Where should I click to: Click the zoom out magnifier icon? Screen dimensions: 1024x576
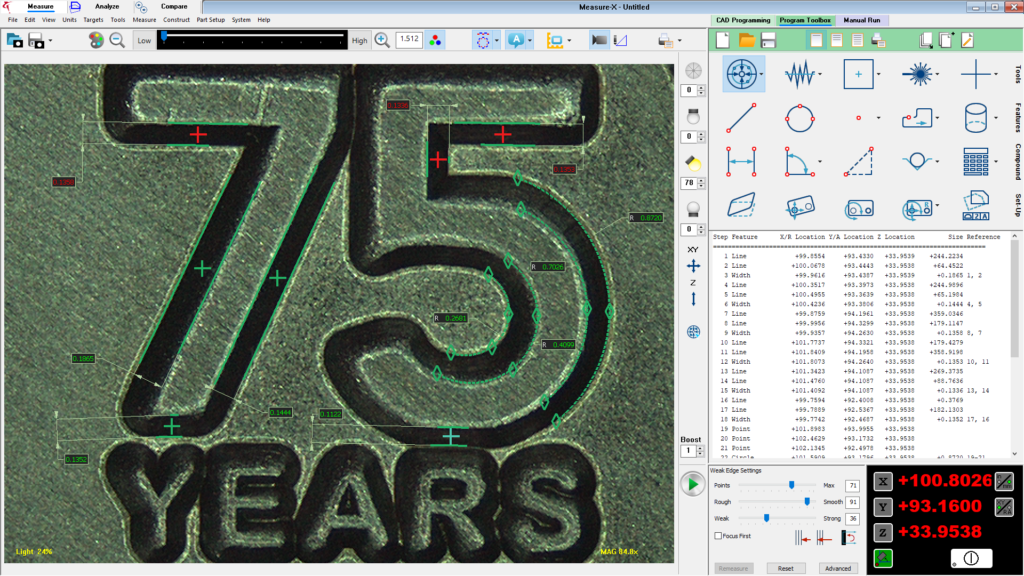pyautogui.click(x=117, y=40)
